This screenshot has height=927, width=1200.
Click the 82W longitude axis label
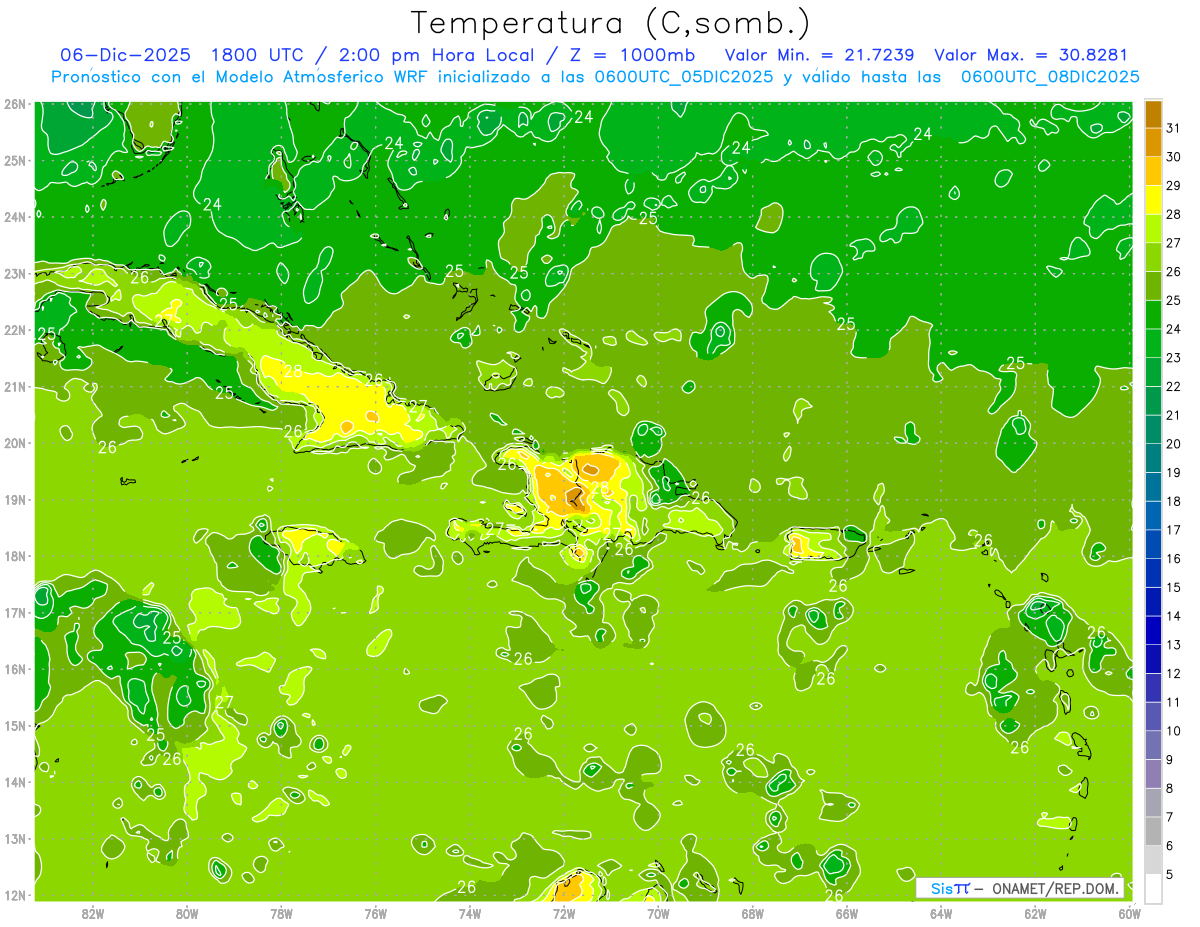point(93,913)
